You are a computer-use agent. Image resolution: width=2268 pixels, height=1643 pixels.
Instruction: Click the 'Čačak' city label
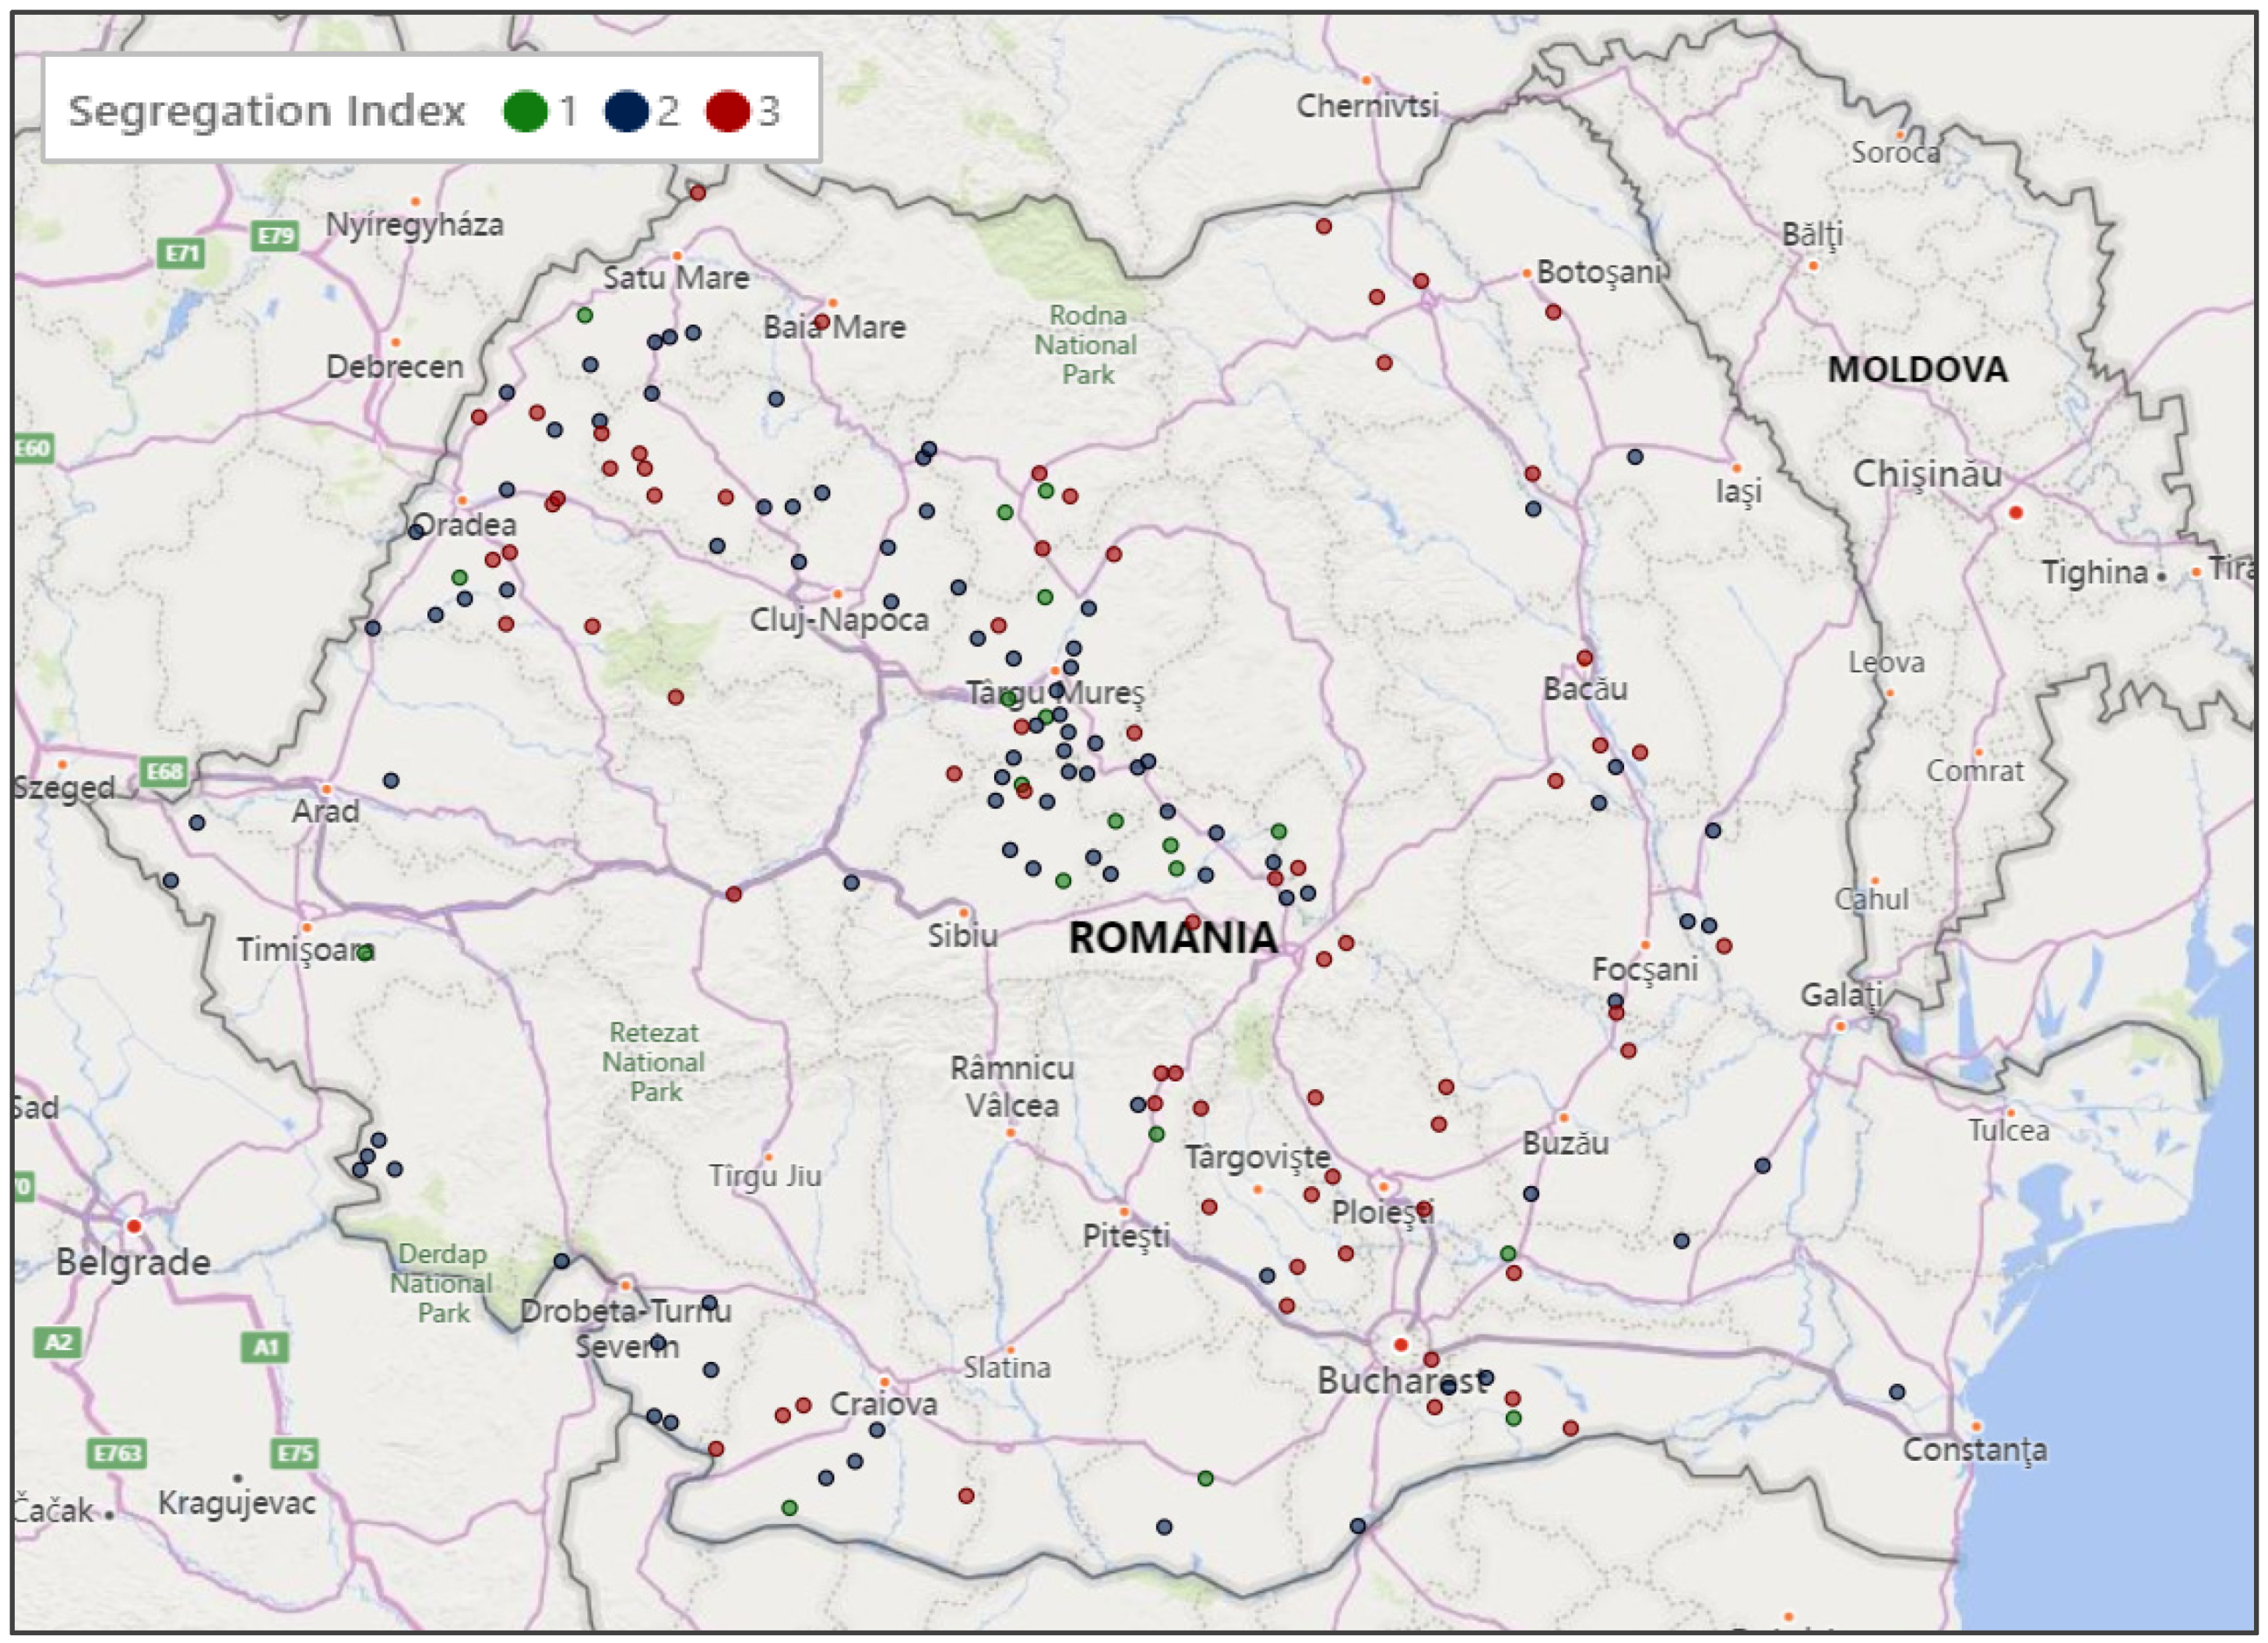[x=54, y=1509]
